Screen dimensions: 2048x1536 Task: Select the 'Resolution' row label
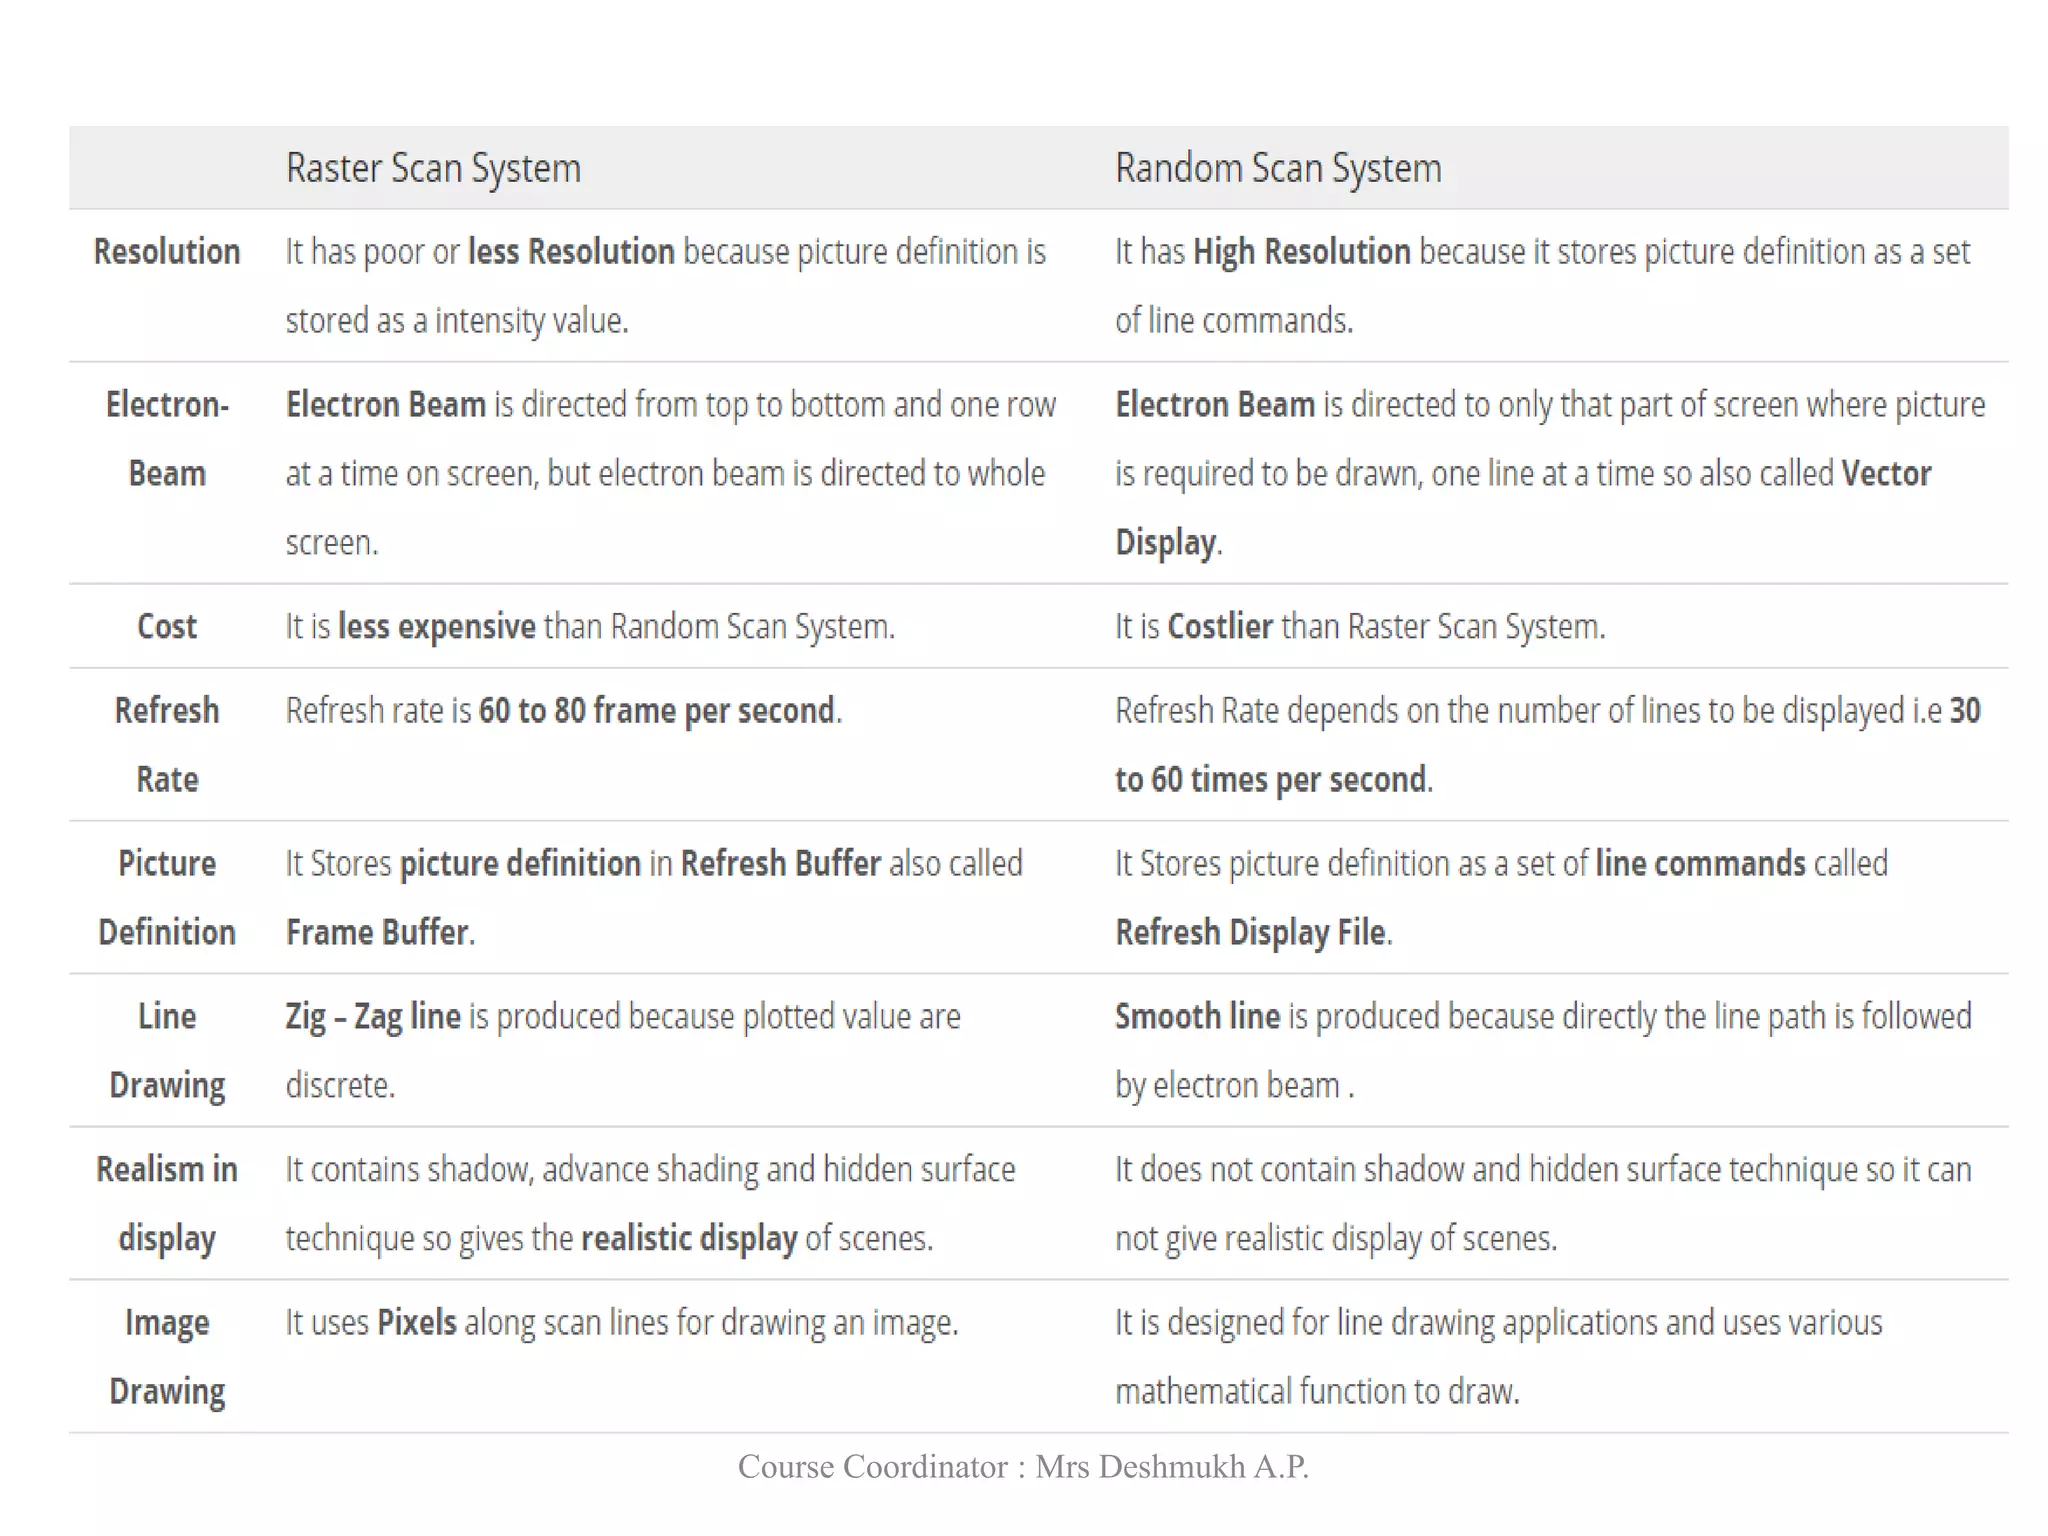[167, 251]
